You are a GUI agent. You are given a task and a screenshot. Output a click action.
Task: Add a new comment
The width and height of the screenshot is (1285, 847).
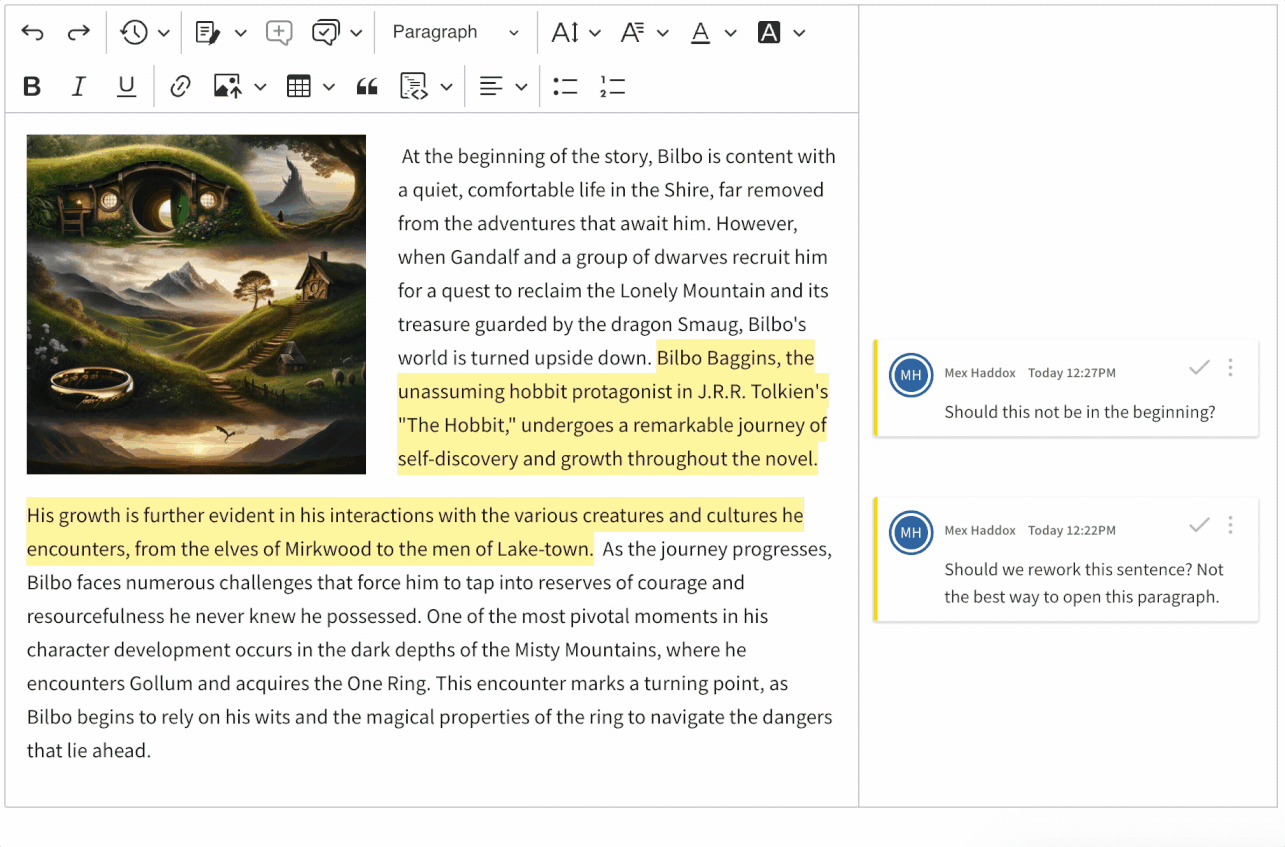(x=279, y=33)
